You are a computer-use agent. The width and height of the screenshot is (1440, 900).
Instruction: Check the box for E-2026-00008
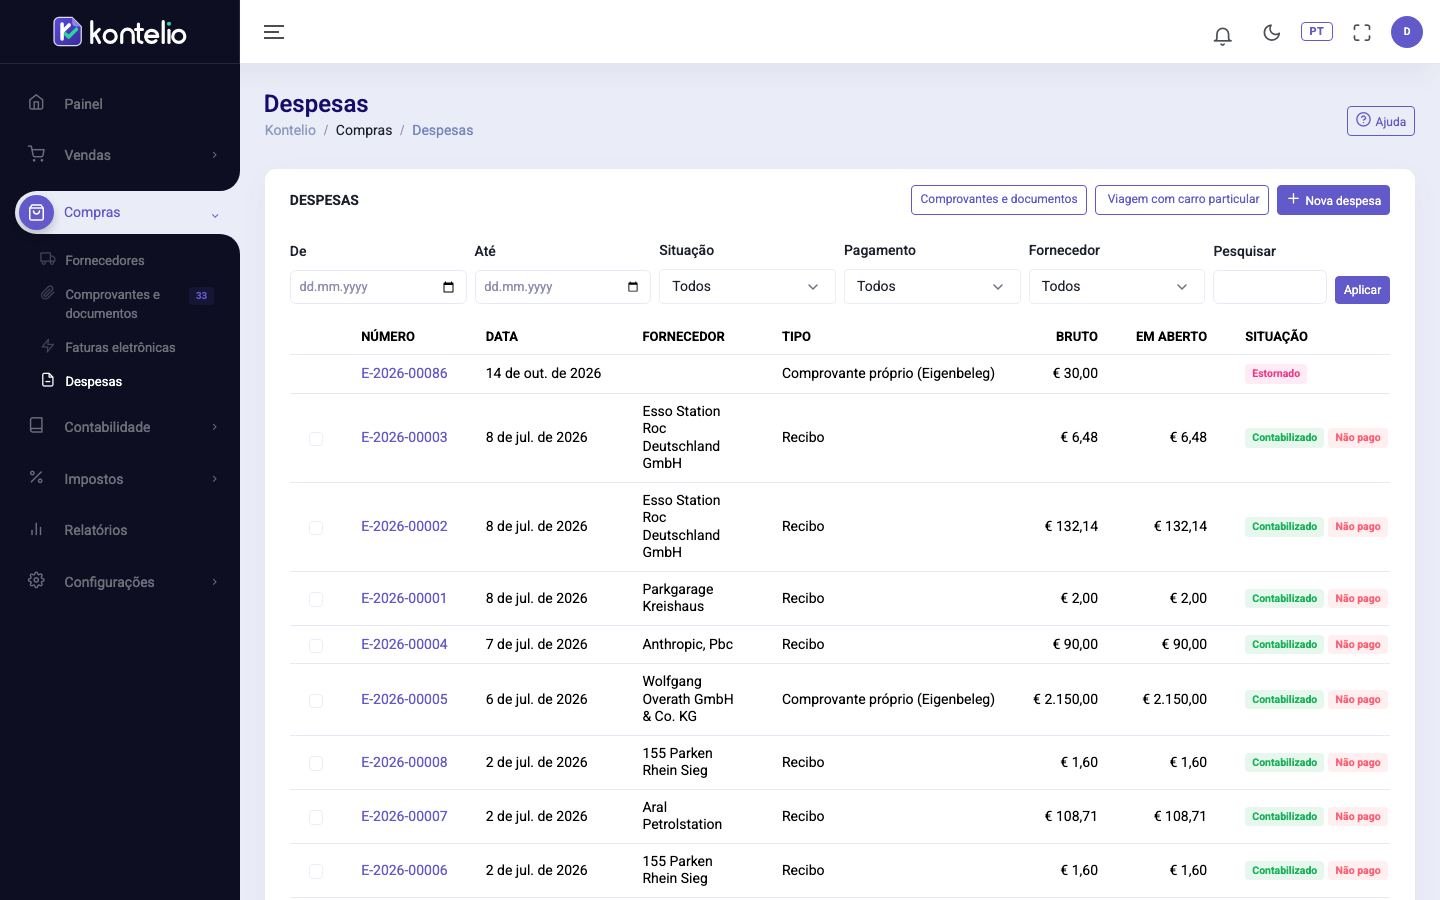tap(316, 763)
